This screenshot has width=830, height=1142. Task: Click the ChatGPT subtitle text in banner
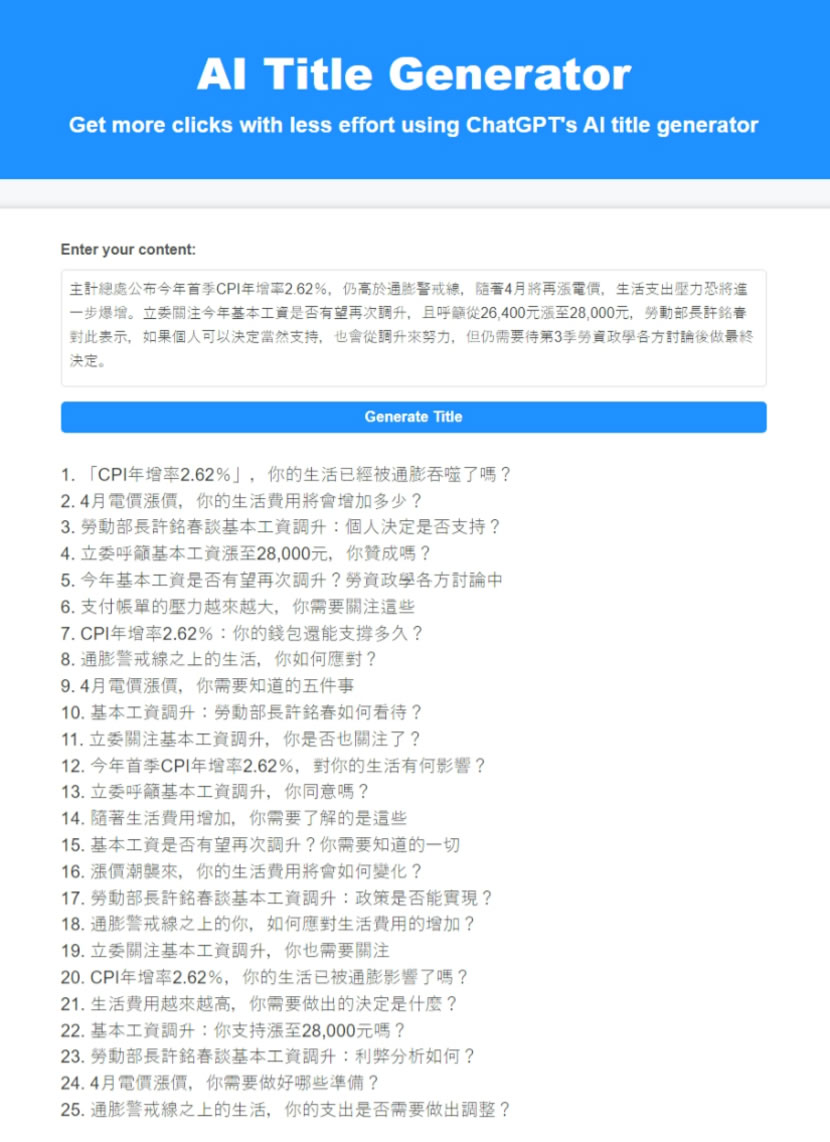[413, 126]
